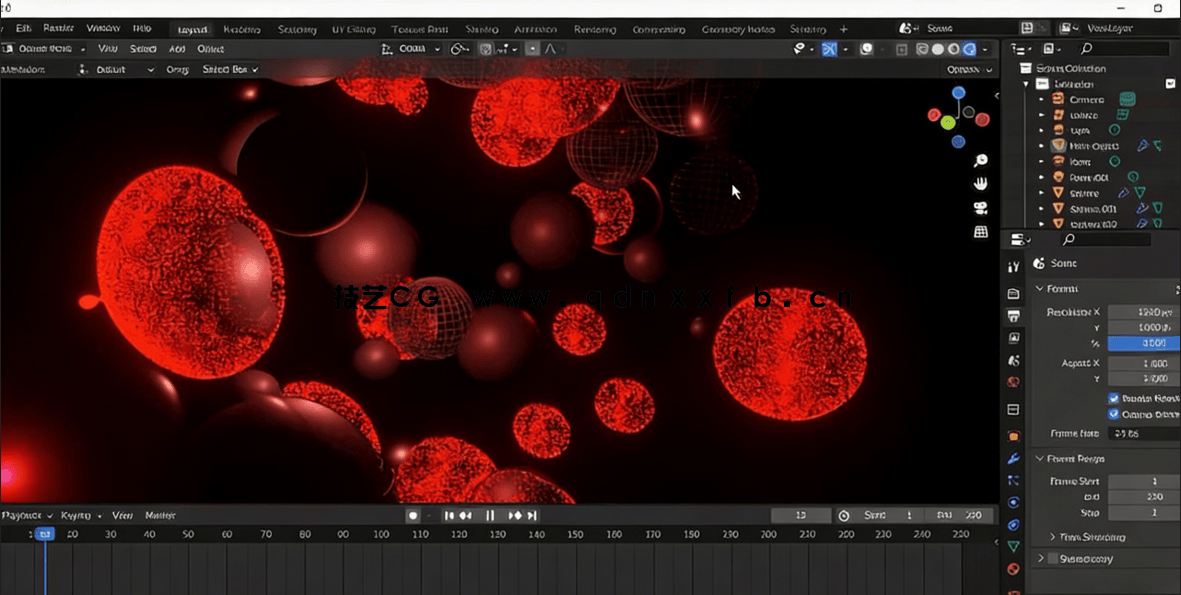This screenshot has height=595, width=1181.
Task: Enable the Stereoscopy checkbox
Action: point(1052,559)
